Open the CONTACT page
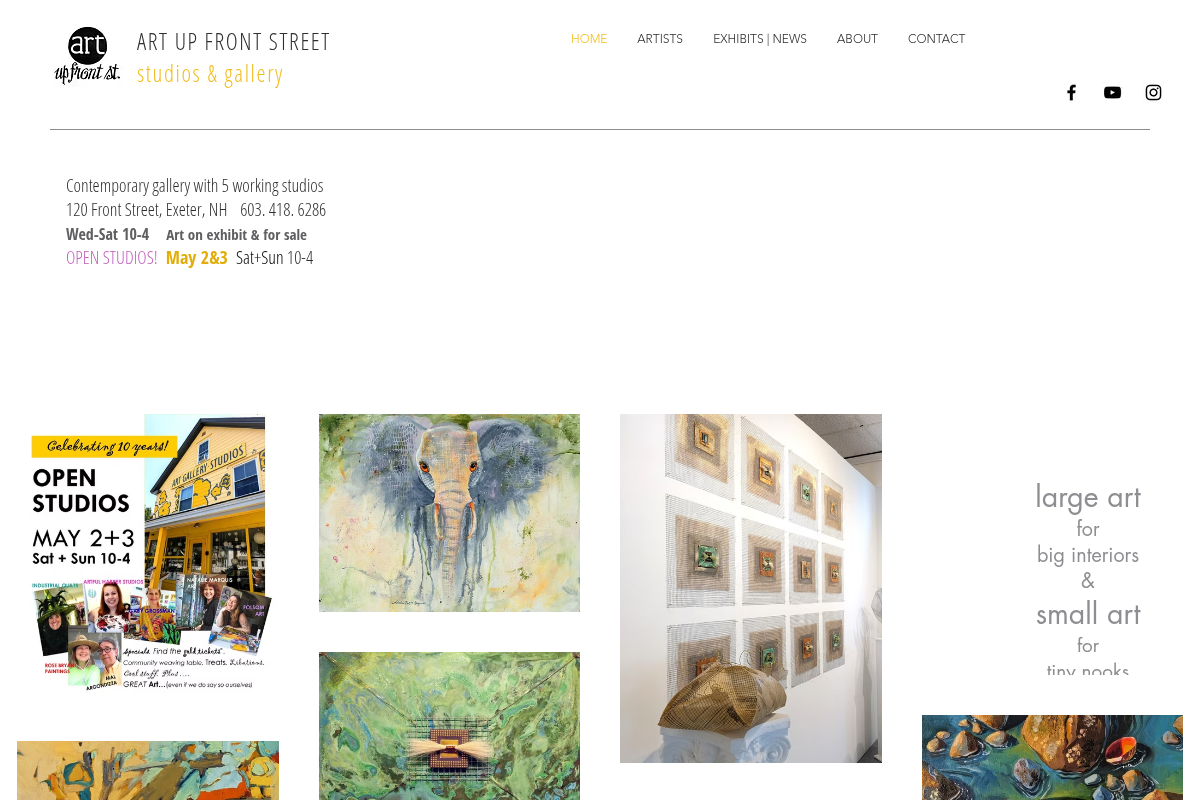This screenshot has height=800, width=1200. (x=936, y=39)
